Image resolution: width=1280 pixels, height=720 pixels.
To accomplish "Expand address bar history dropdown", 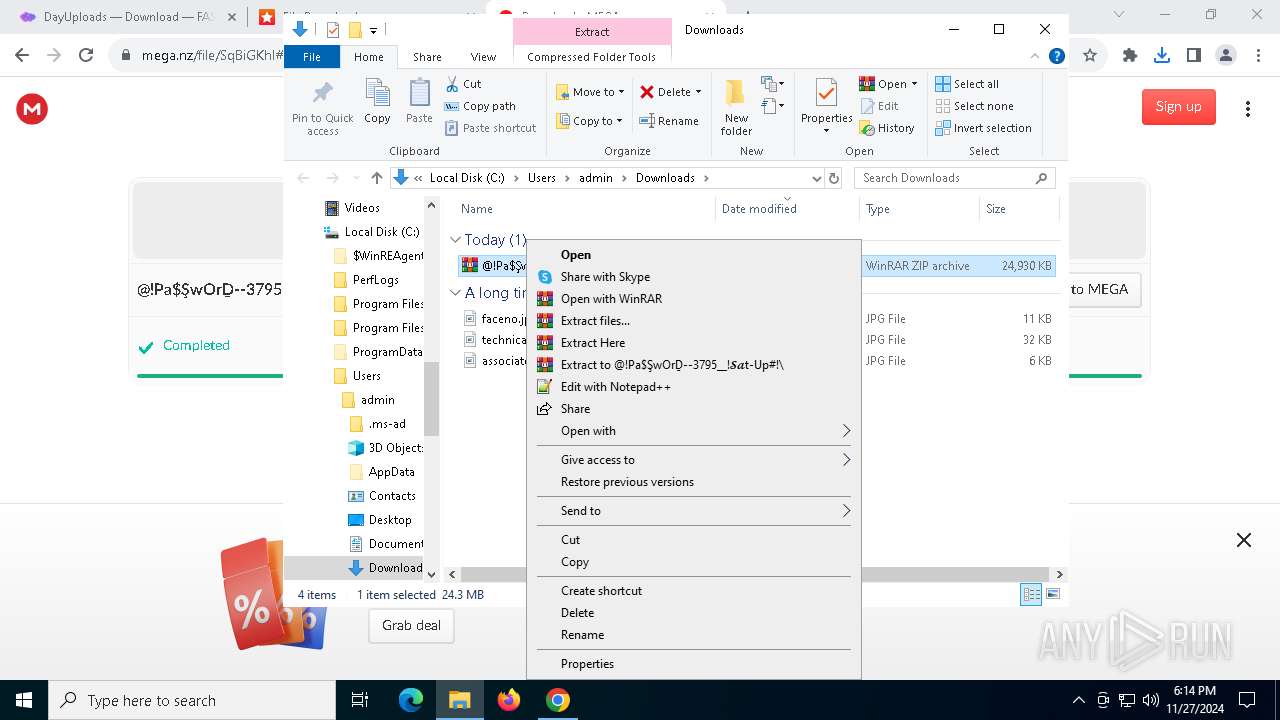I will coord(817,178).
